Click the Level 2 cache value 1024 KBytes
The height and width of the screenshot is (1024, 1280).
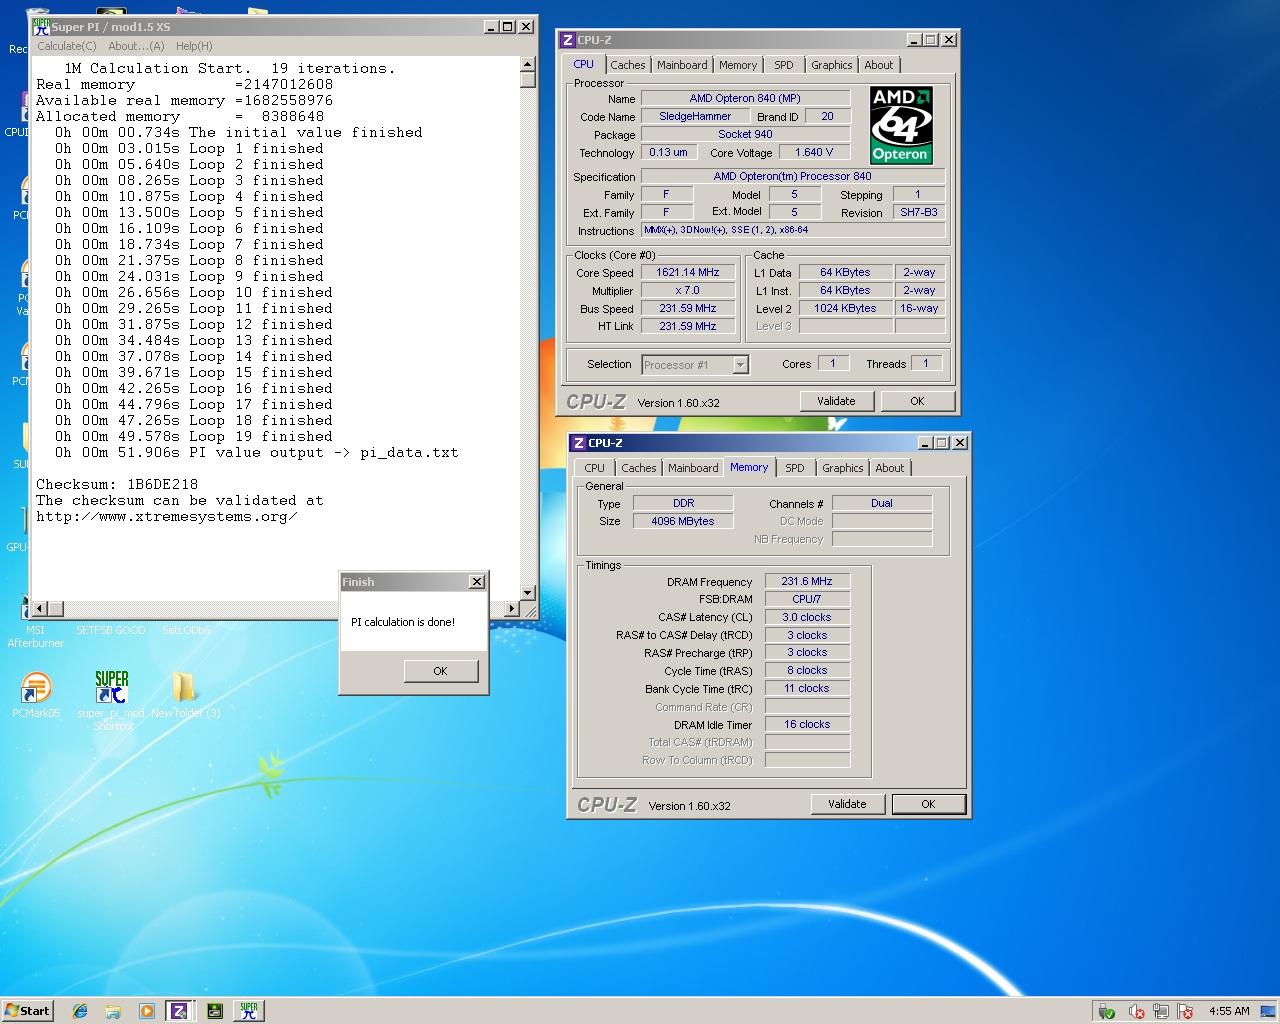845,308
